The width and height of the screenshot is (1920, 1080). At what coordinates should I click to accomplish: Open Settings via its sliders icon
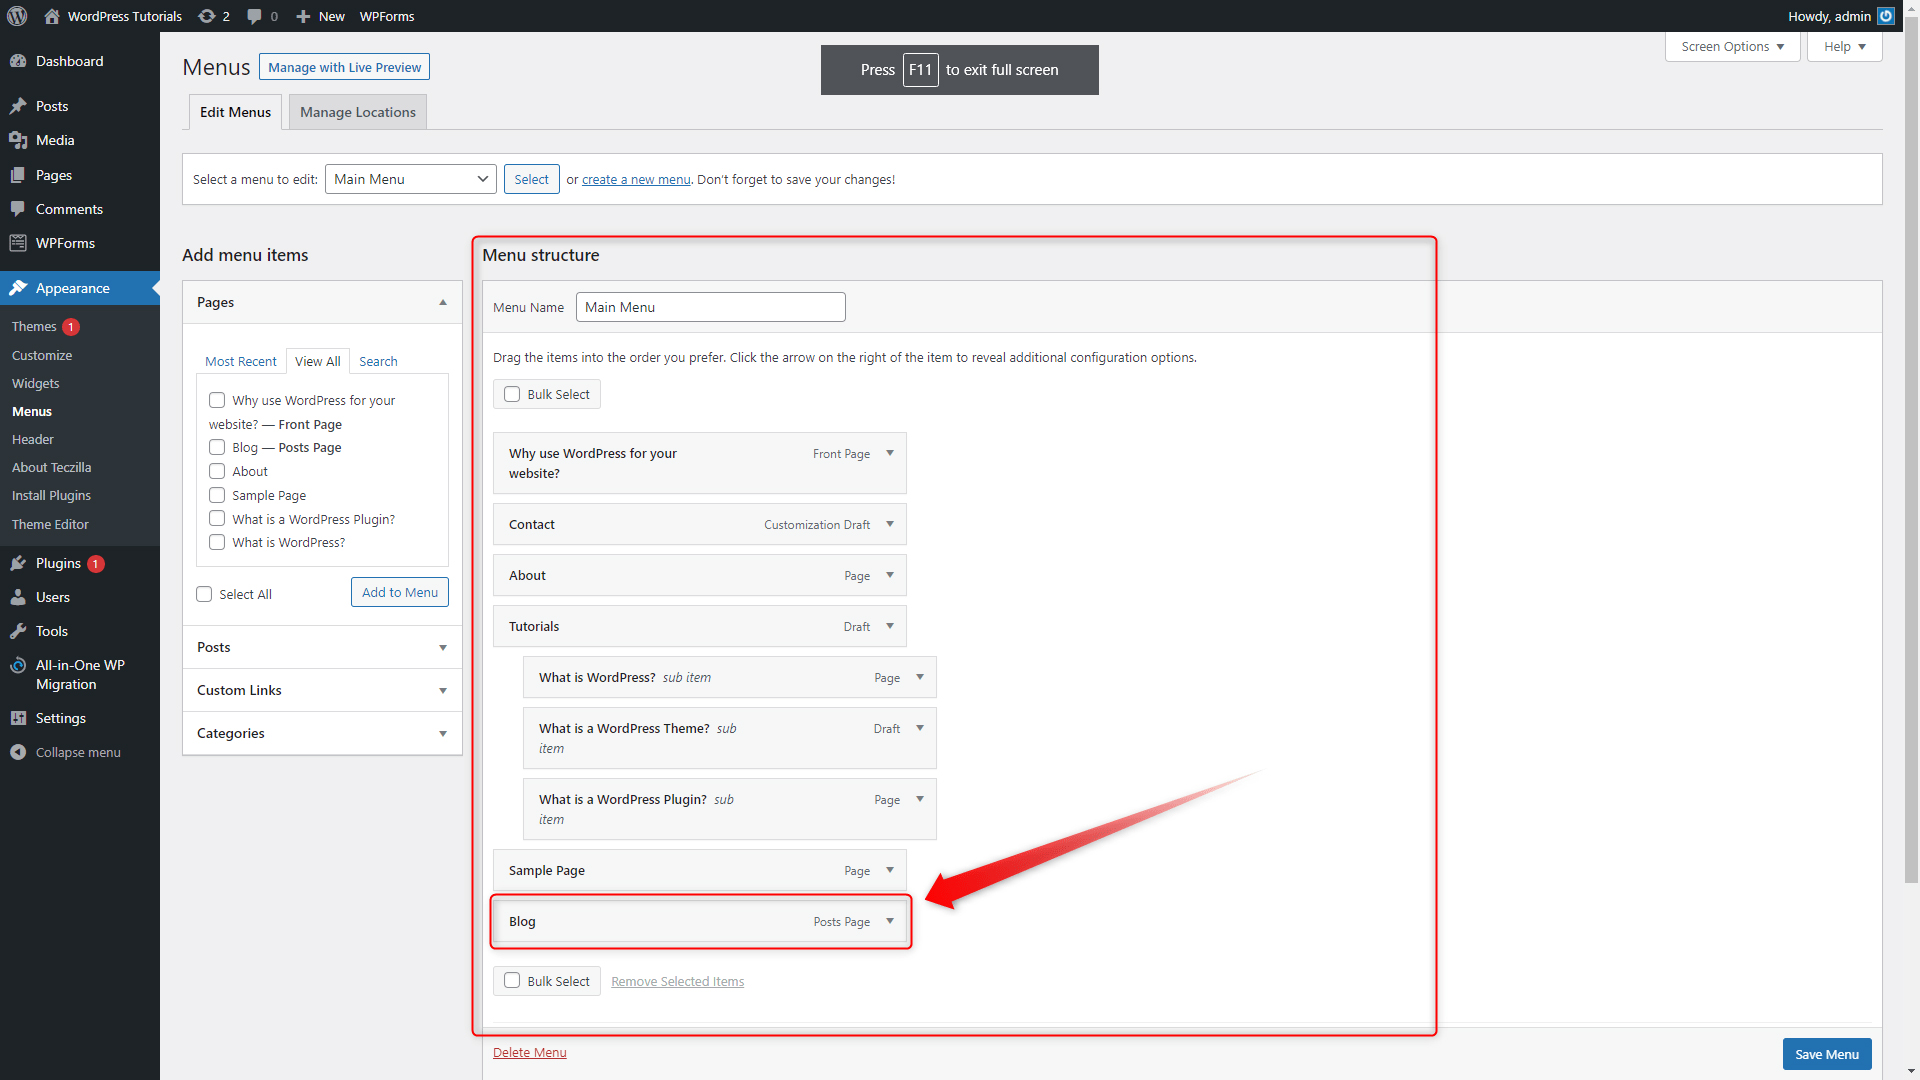pos(18,718)
